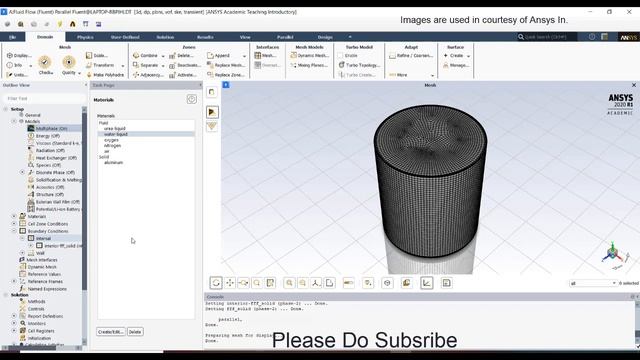The width and height of the screenshot is (640, 360).
Task: Expand the Discrete Phase node
Action: coord(22,172)
